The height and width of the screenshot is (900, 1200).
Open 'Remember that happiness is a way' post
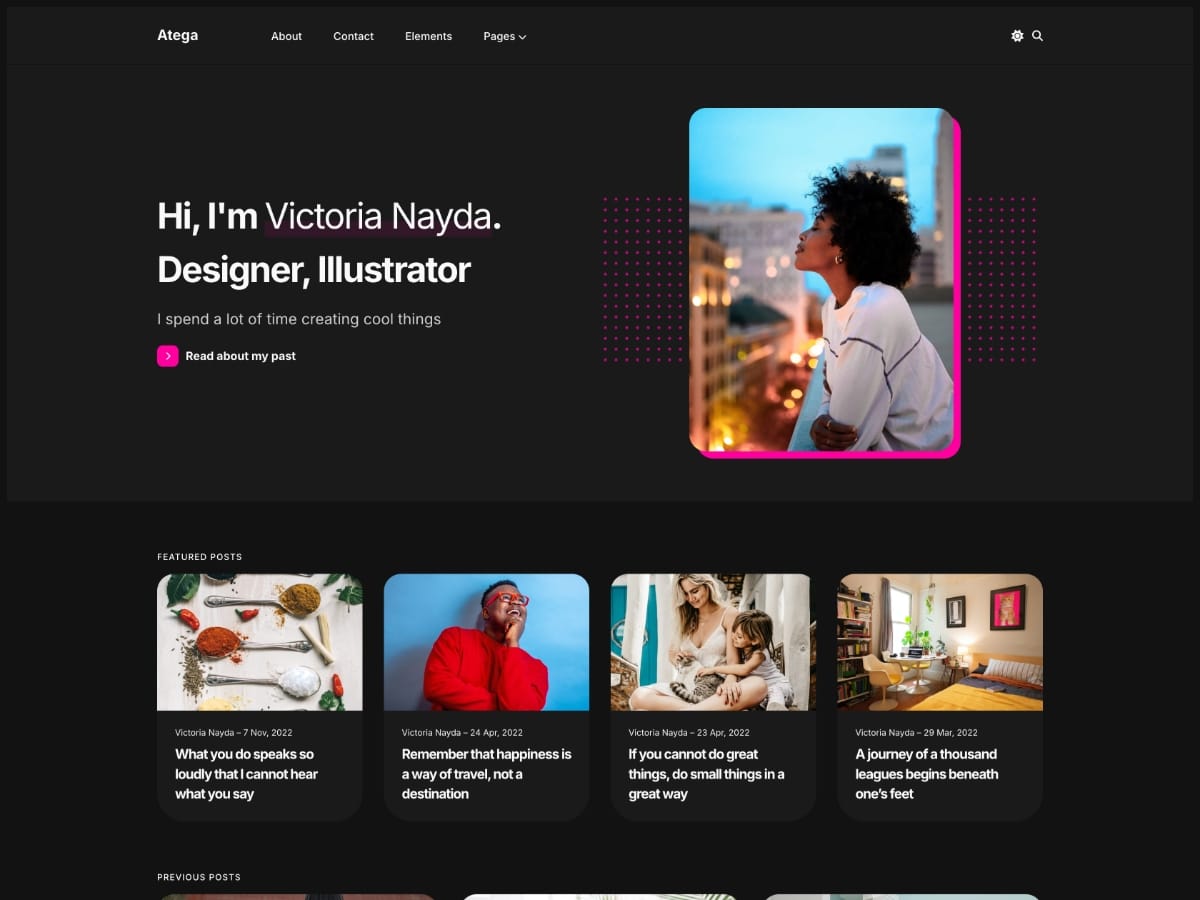coord(486,774)
